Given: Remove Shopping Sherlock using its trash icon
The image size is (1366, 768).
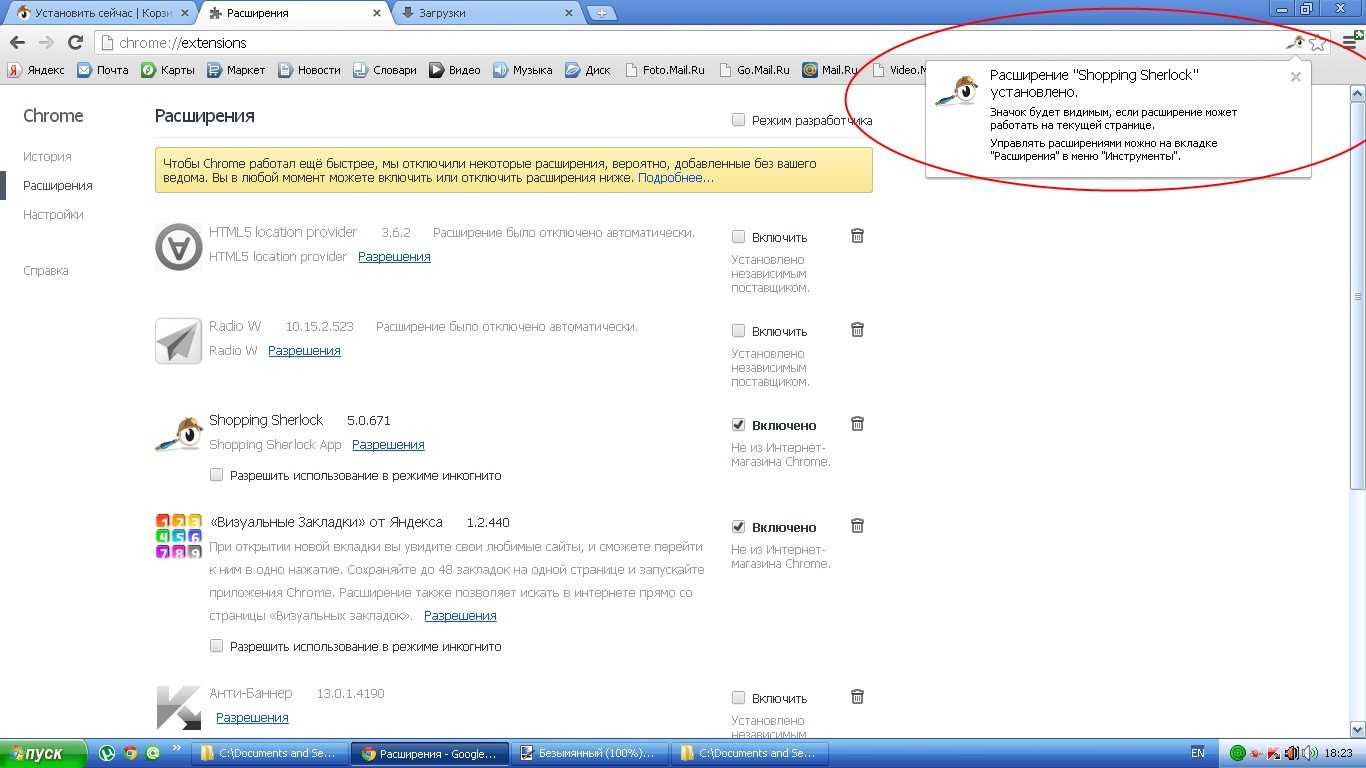Looking at the screenshot, I should (x=857, y=424).
